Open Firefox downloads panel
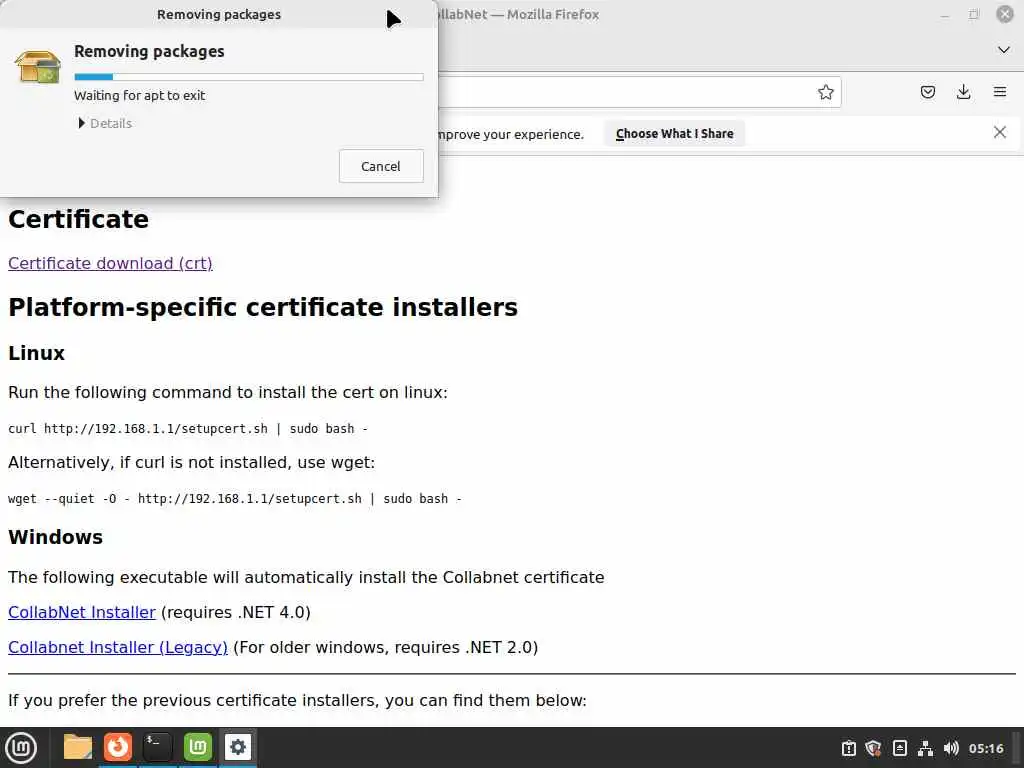 pos(963,92)
